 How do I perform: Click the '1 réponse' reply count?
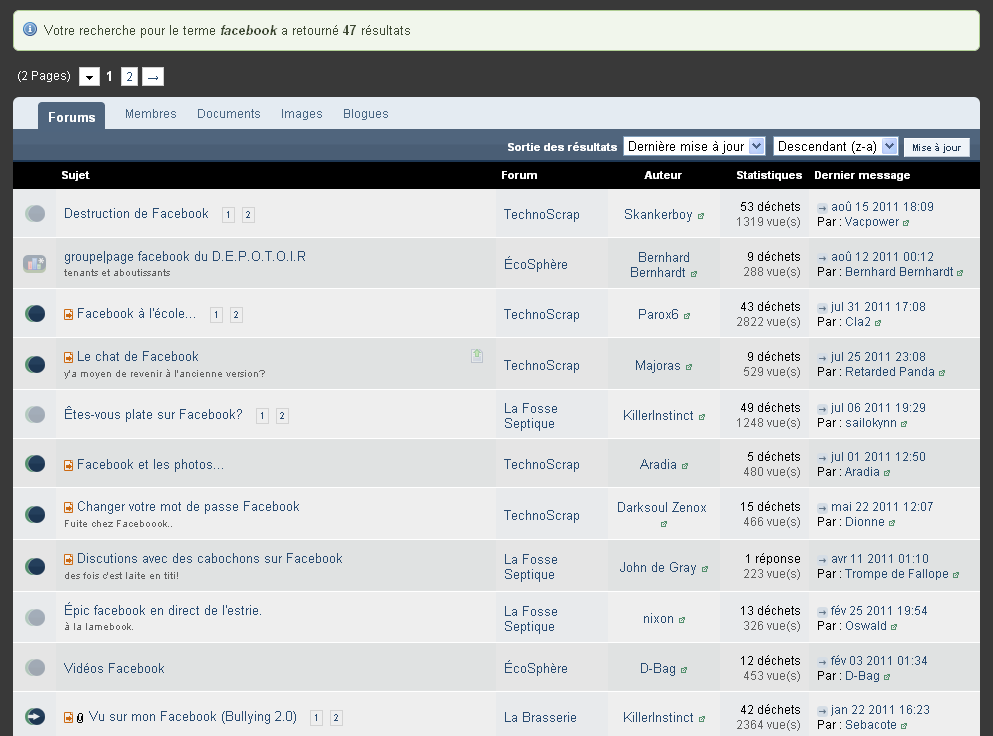[x=773, y=559]
